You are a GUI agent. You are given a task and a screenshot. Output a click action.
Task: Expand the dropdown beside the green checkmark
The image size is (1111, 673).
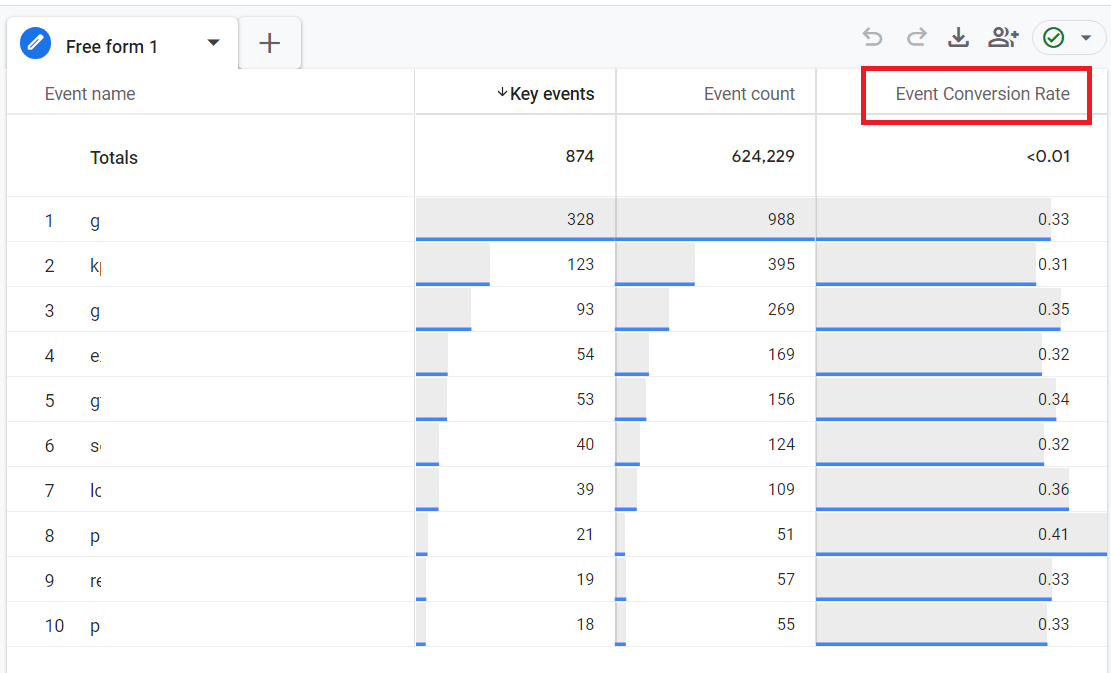[1085, 37]
